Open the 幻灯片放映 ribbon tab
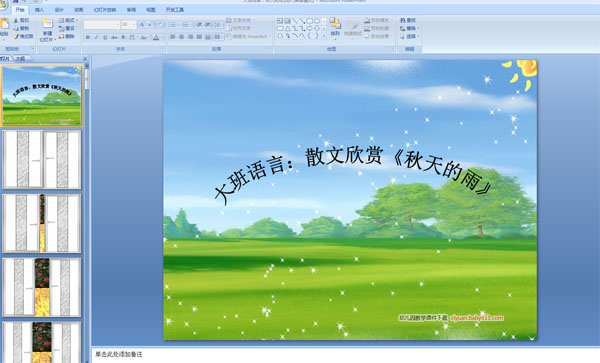 (105, 10)
